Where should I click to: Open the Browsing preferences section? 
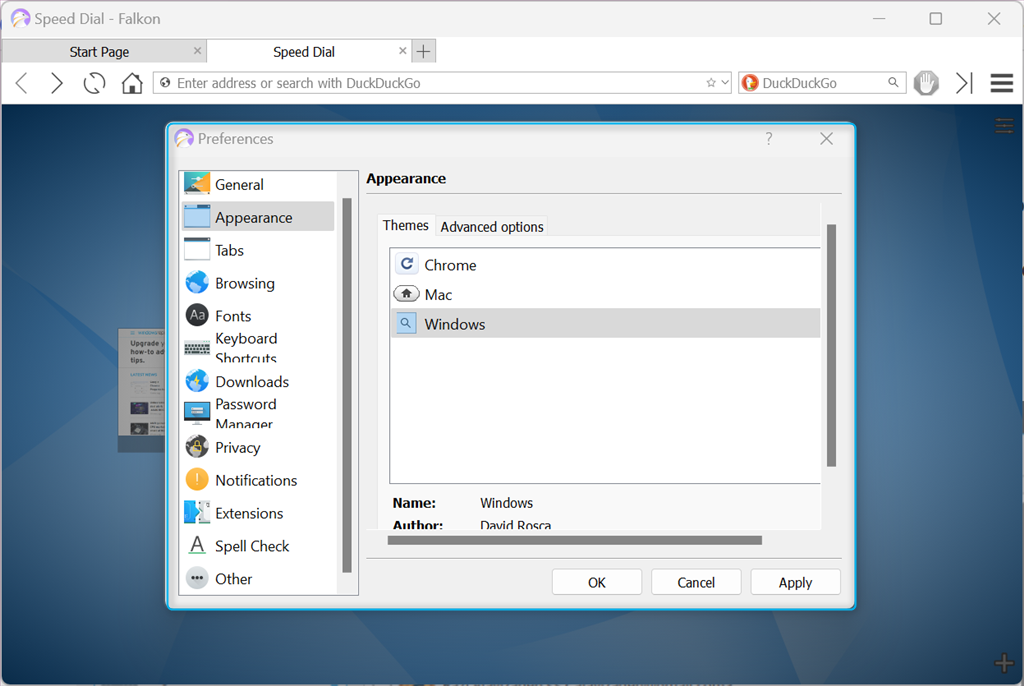(x=258, y=283)
